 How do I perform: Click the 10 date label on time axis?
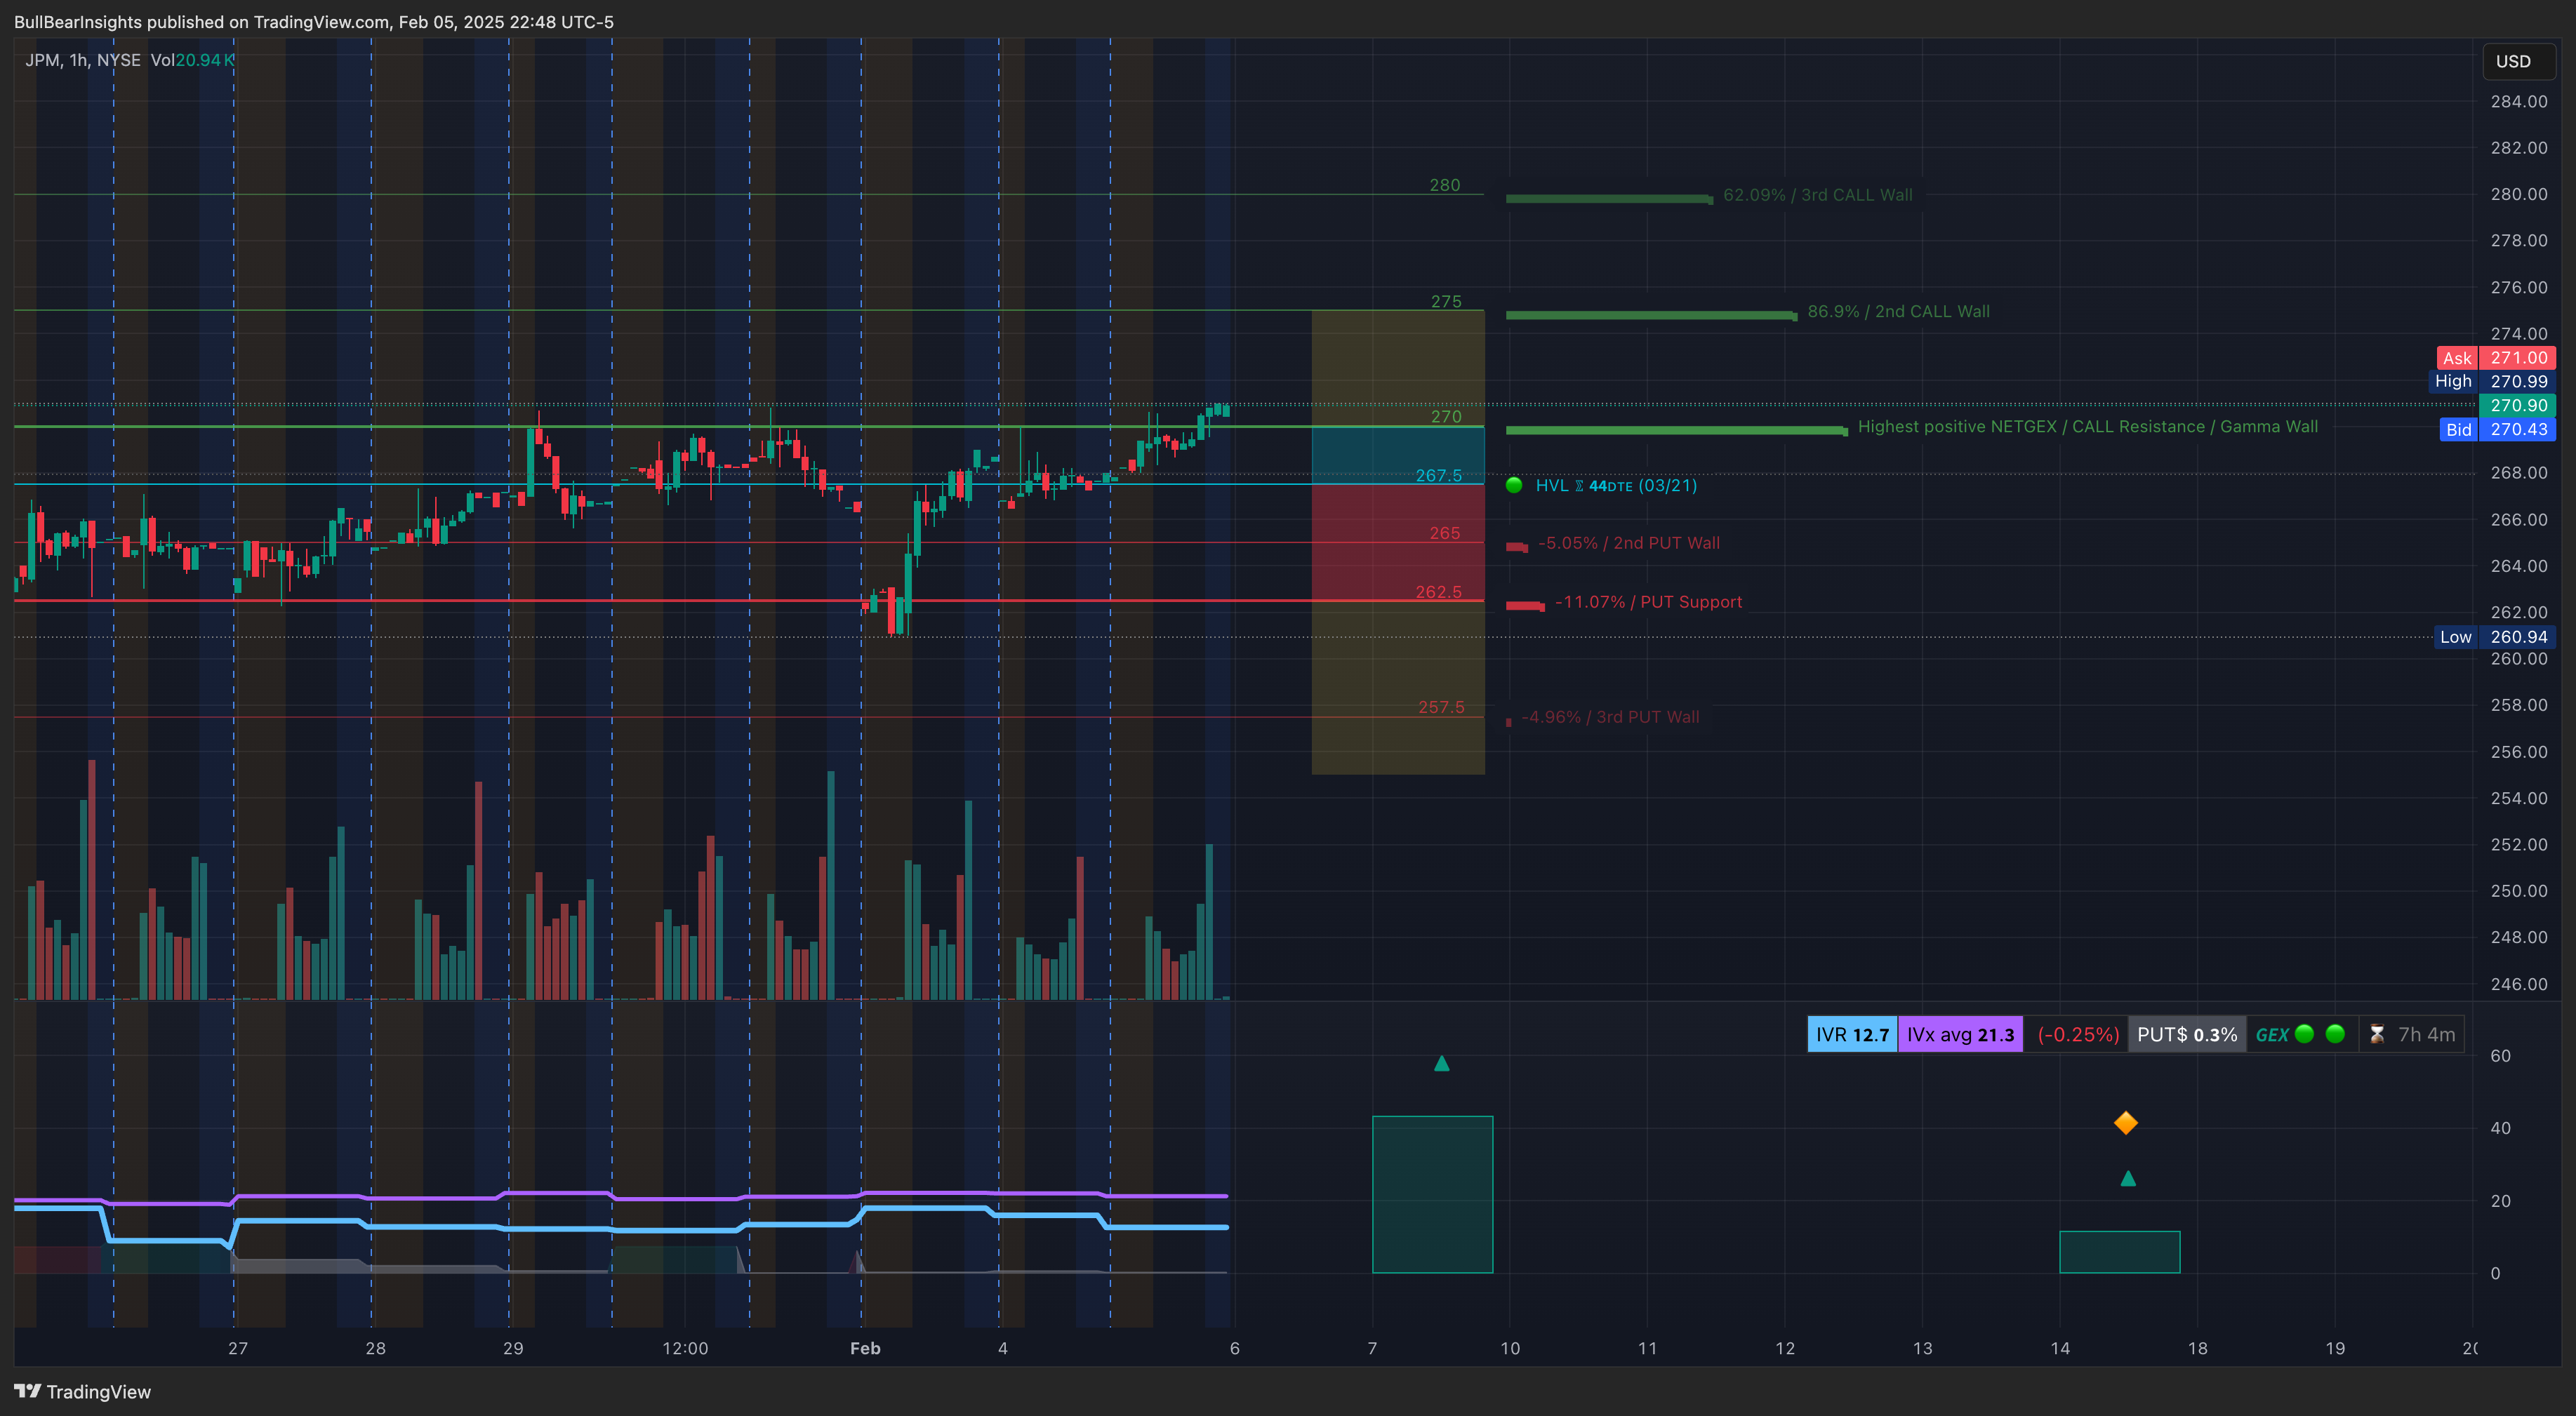click(1510, 1348)
